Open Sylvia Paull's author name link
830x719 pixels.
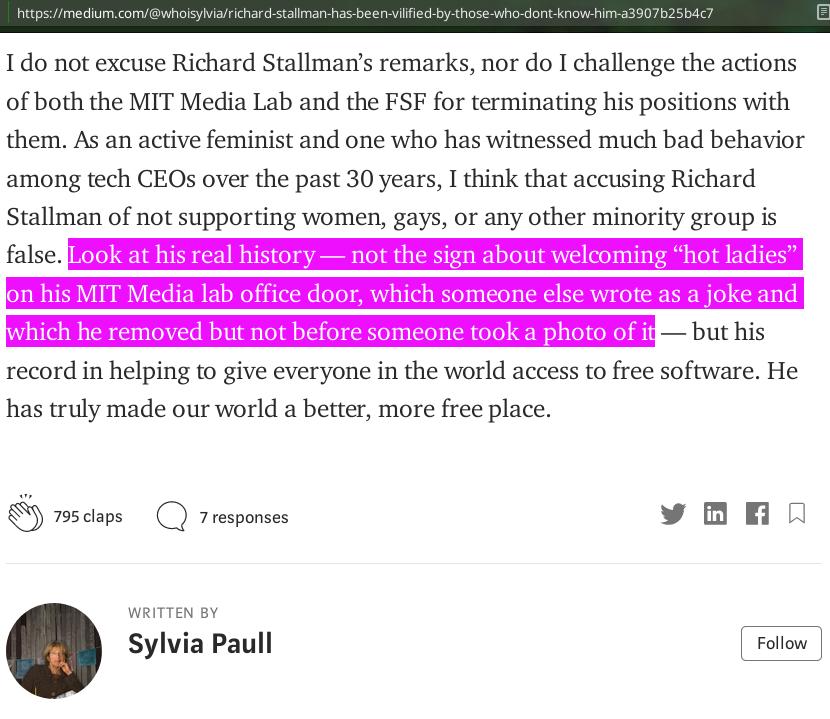tap(200, 644)
